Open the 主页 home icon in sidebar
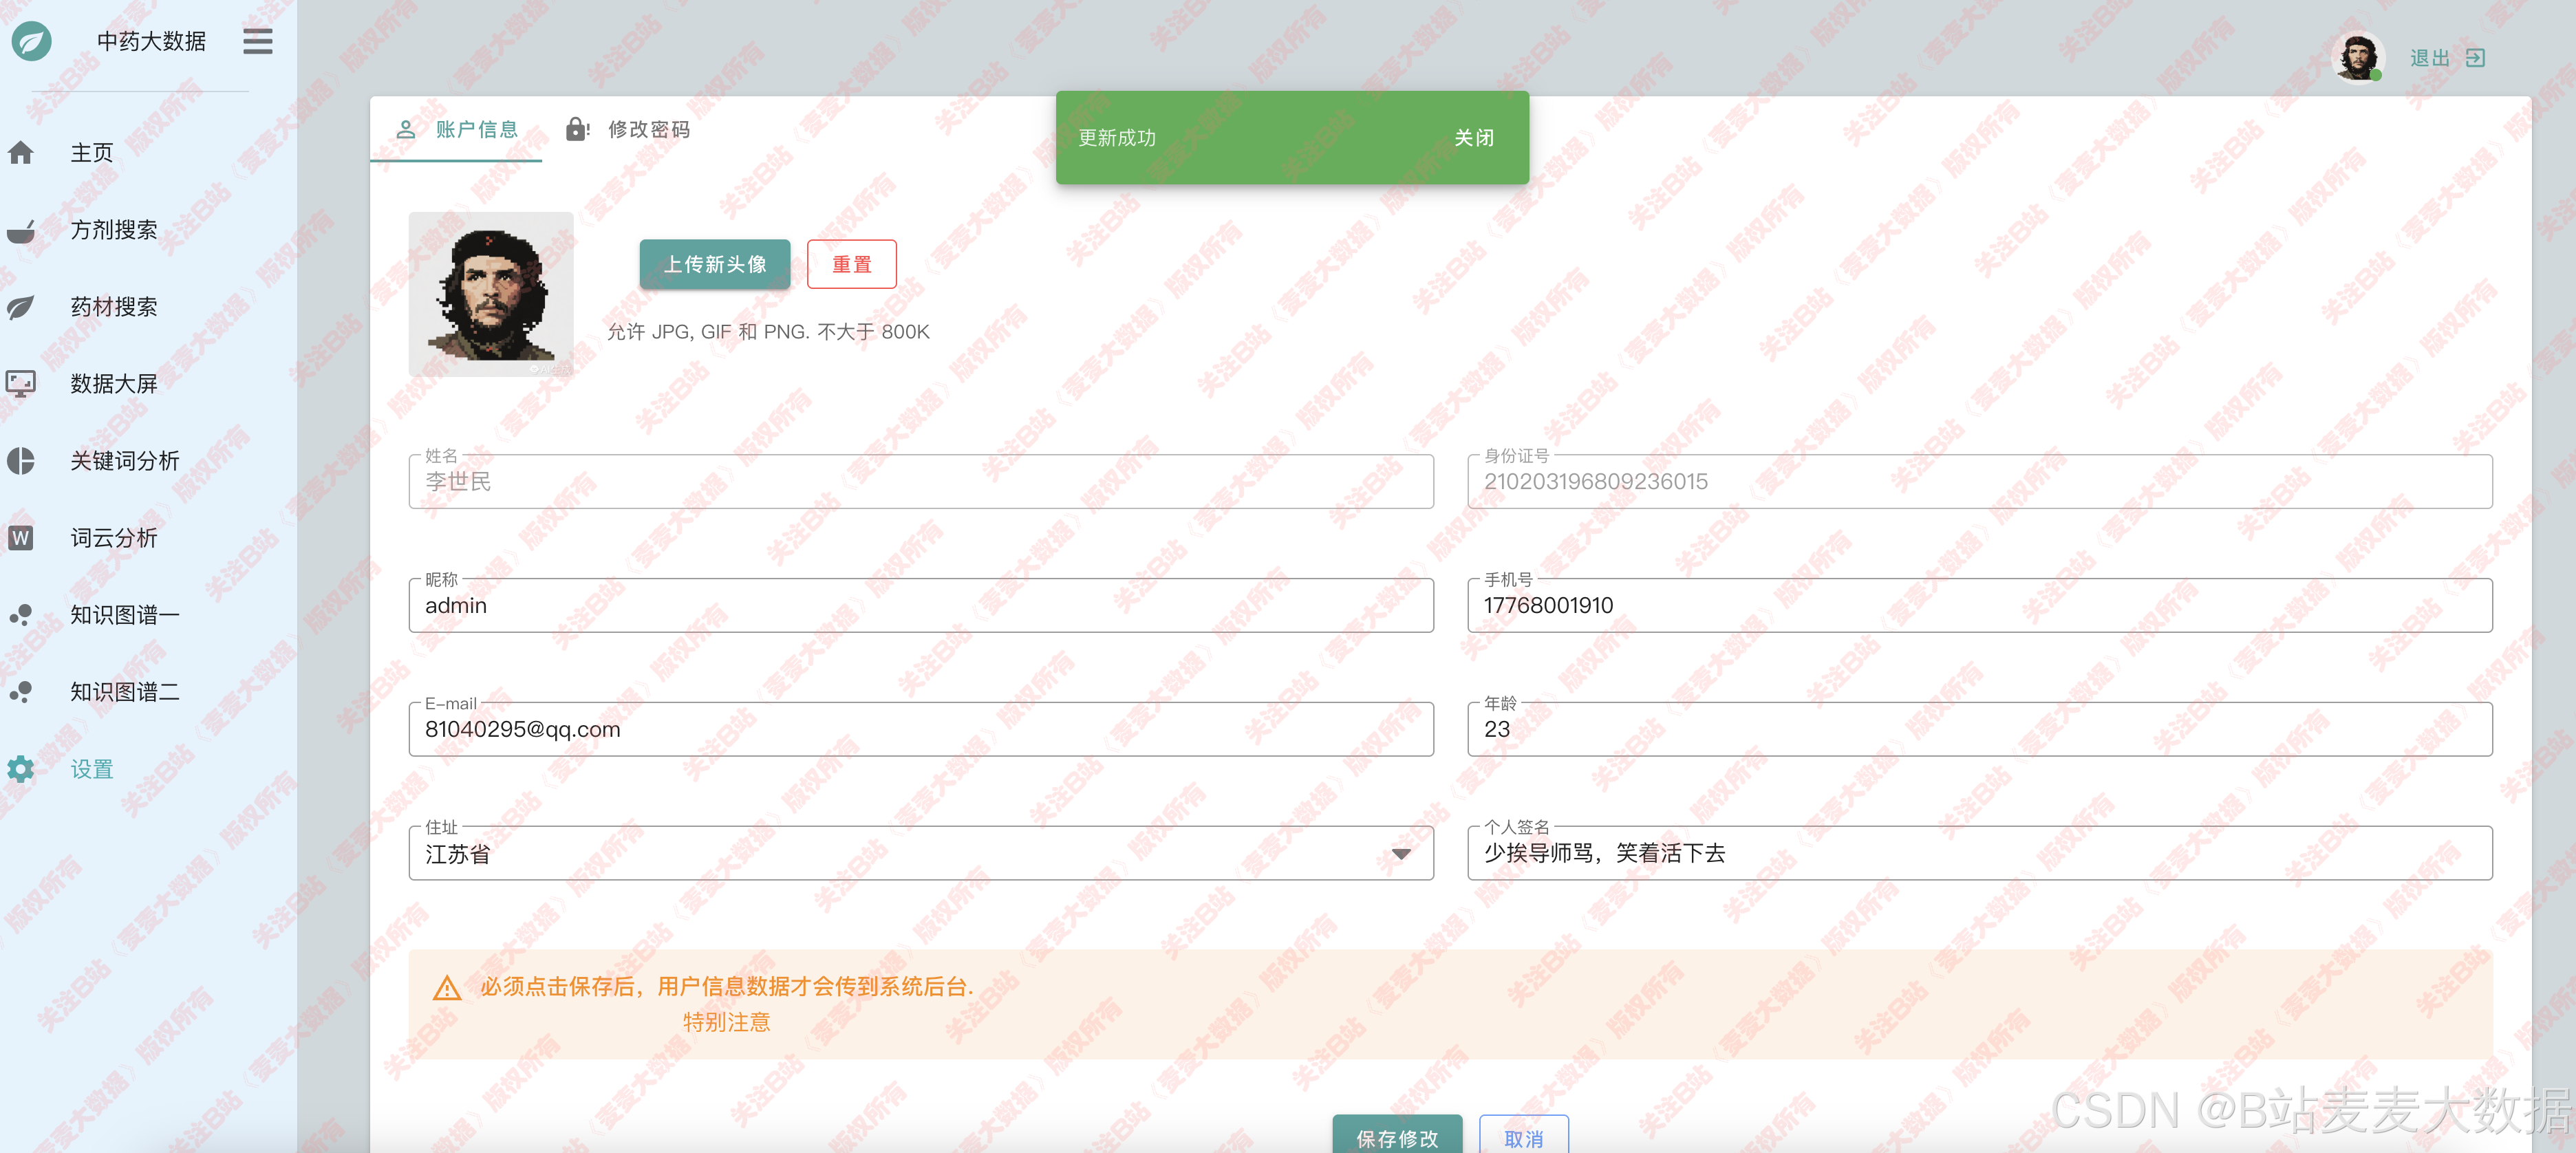 22,153
